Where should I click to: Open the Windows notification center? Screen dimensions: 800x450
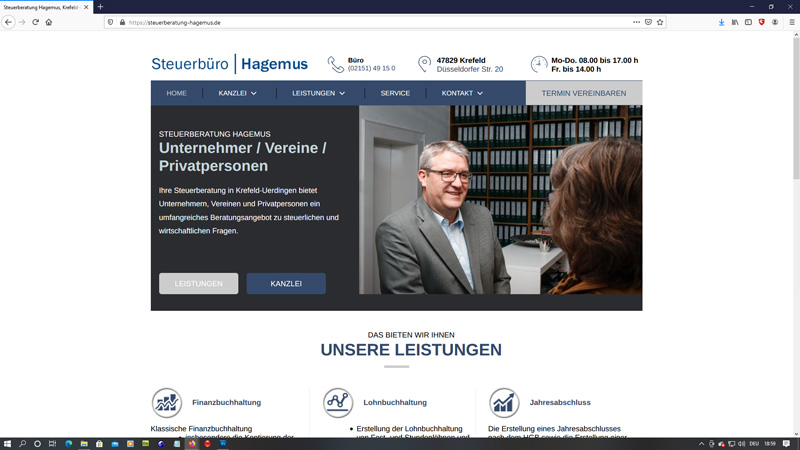(x=786, y=444)
